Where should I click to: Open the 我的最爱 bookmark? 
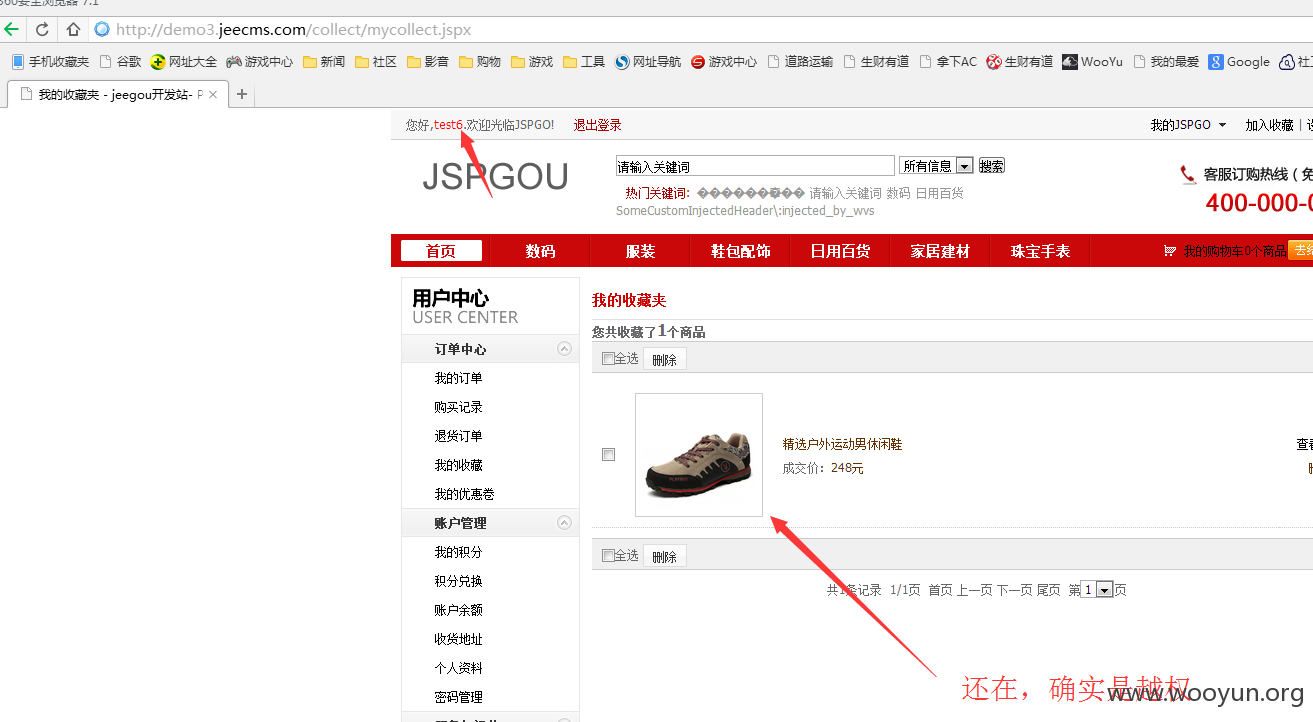tap(1165, 62)
